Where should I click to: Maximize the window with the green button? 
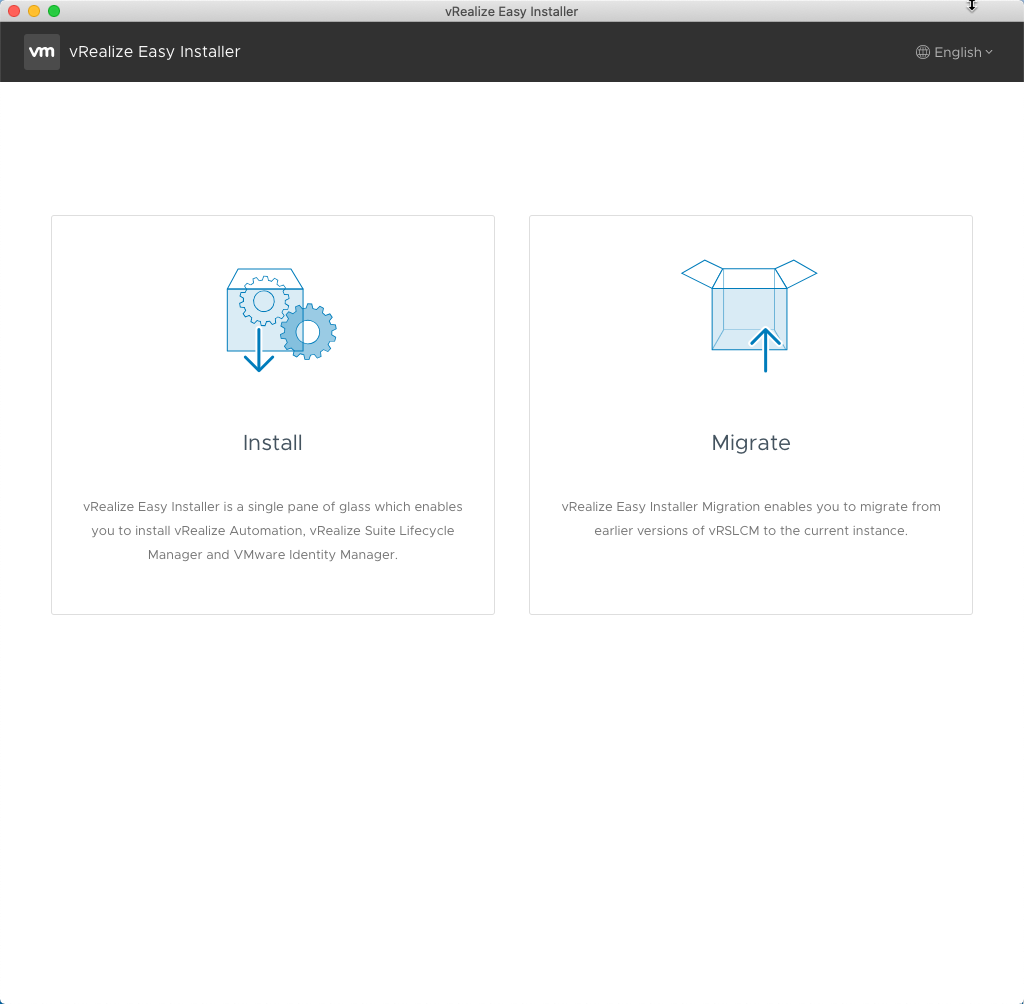point(54,11)
